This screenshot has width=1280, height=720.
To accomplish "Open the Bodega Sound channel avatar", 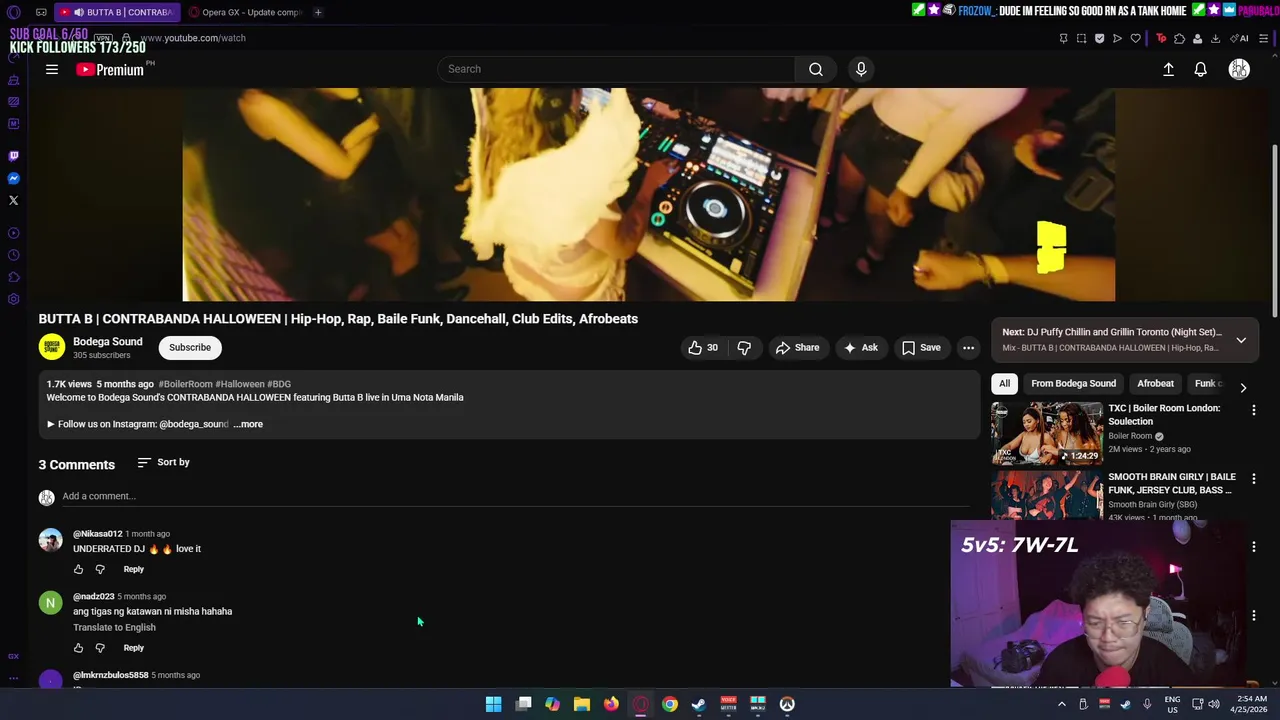I will [52, 347].
